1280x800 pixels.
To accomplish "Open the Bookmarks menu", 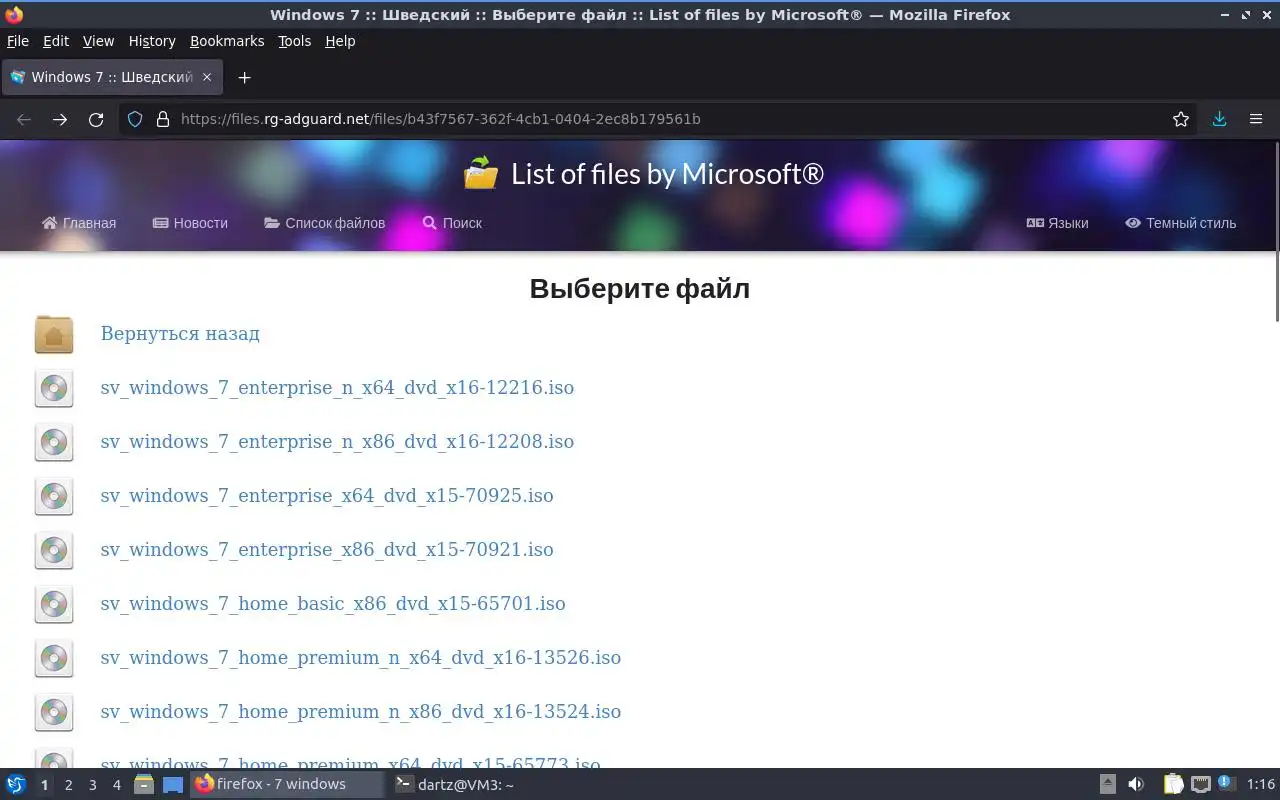I will 227,41.
